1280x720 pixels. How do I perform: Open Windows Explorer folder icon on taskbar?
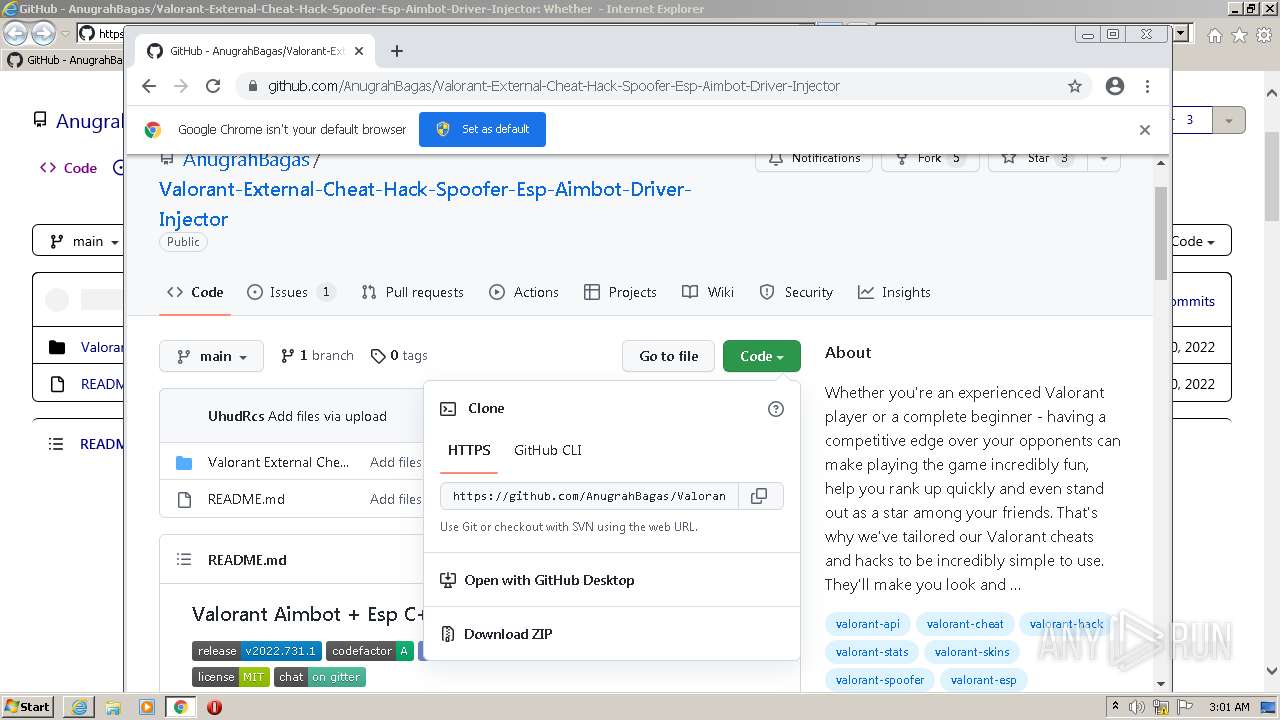[112, 707]
